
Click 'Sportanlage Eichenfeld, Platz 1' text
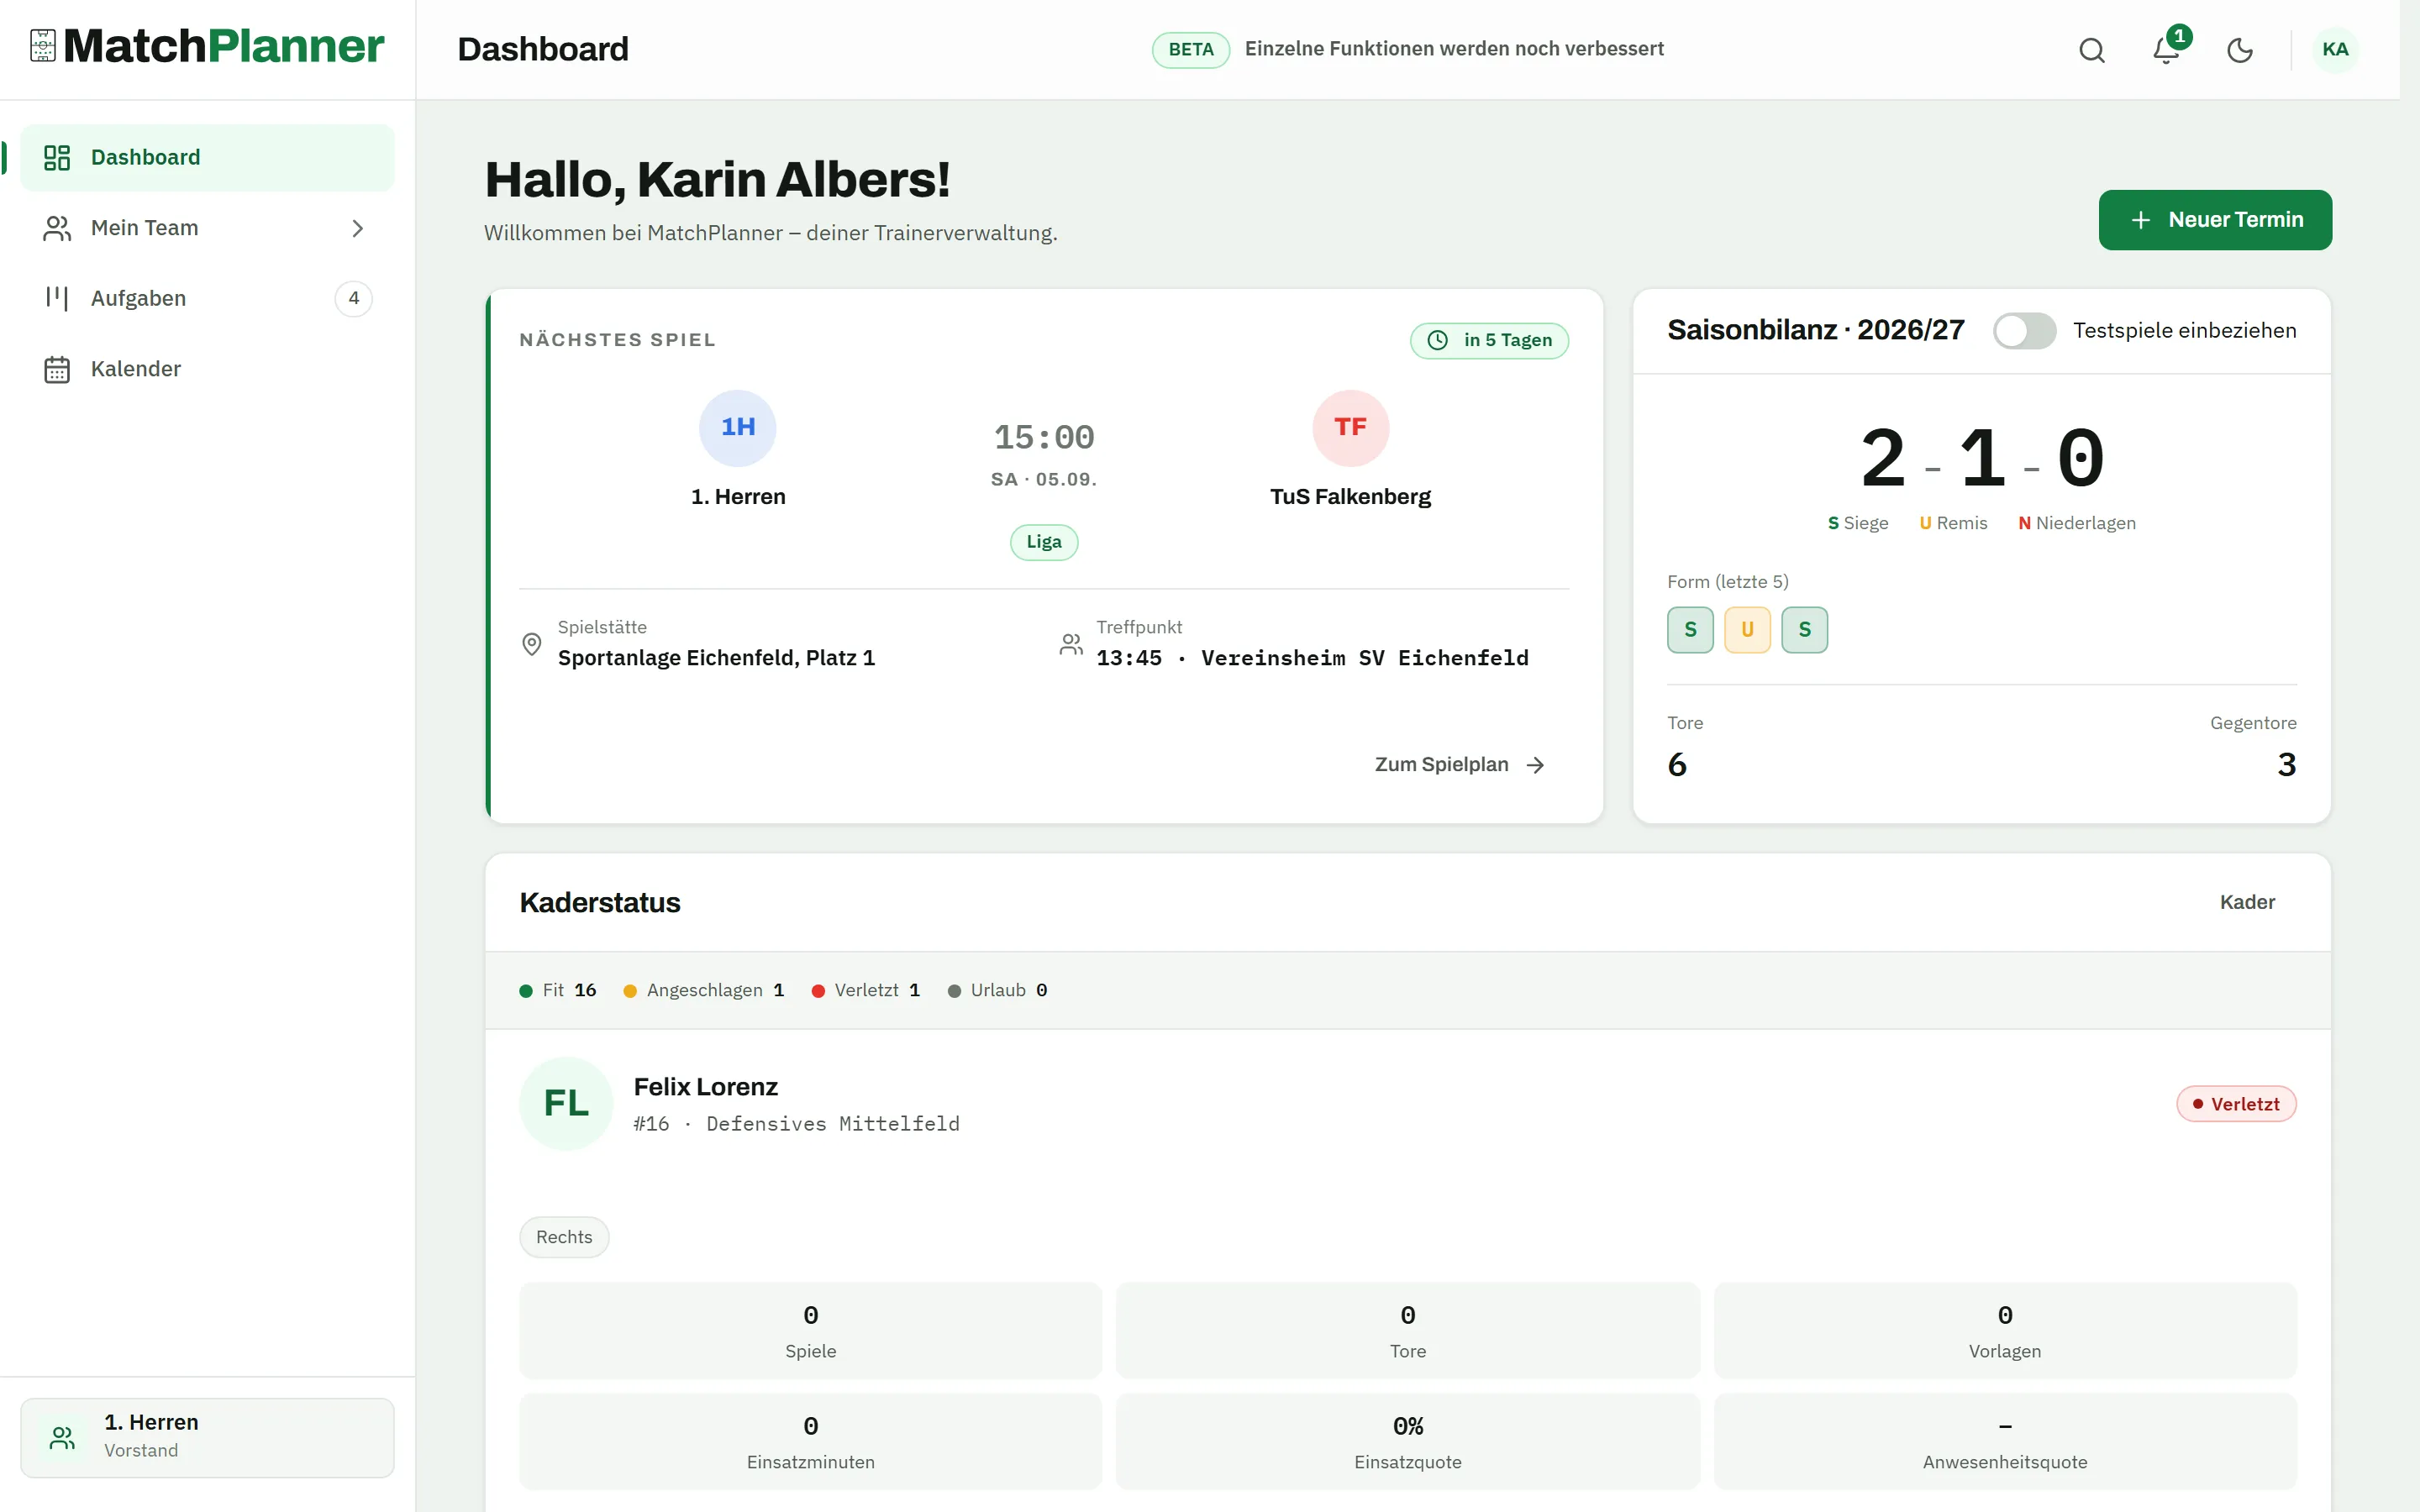coord(716,658)
